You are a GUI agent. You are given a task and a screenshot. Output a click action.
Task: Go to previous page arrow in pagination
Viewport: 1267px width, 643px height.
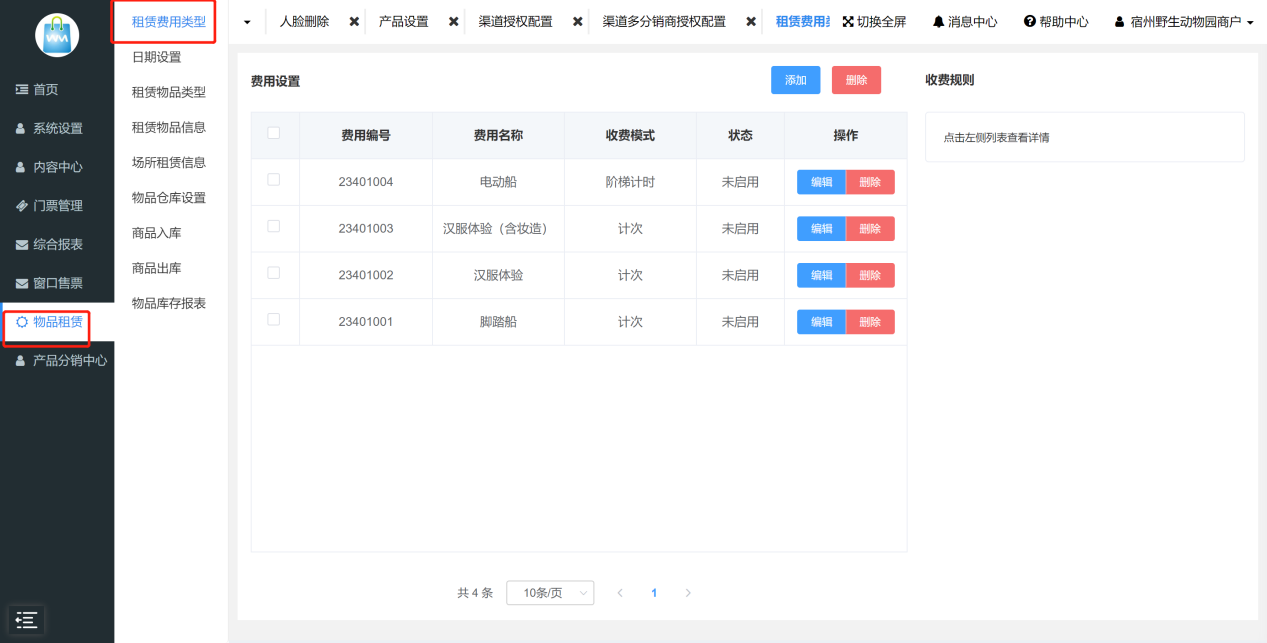click(620, 593)
